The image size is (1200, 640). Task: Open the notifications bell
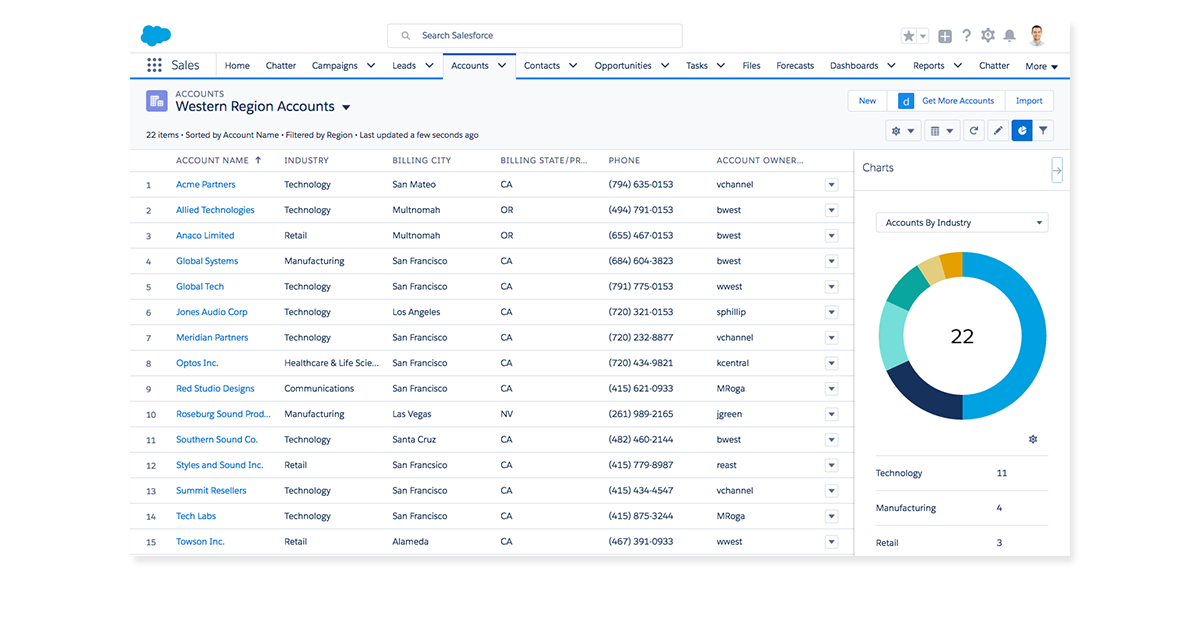(x=1010, y=36)
